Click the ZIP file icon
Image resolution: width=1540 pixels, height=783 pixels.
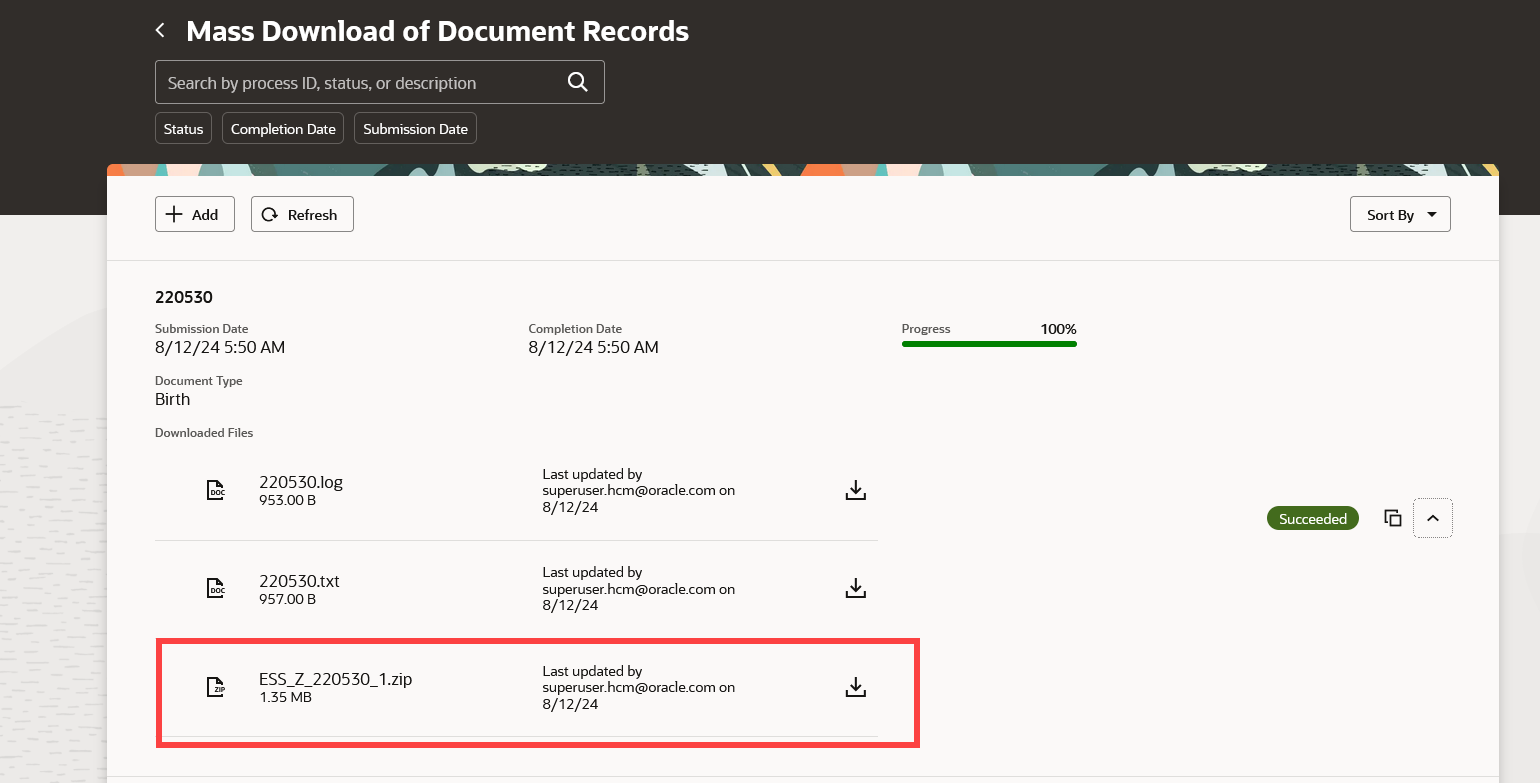[216, 687]
